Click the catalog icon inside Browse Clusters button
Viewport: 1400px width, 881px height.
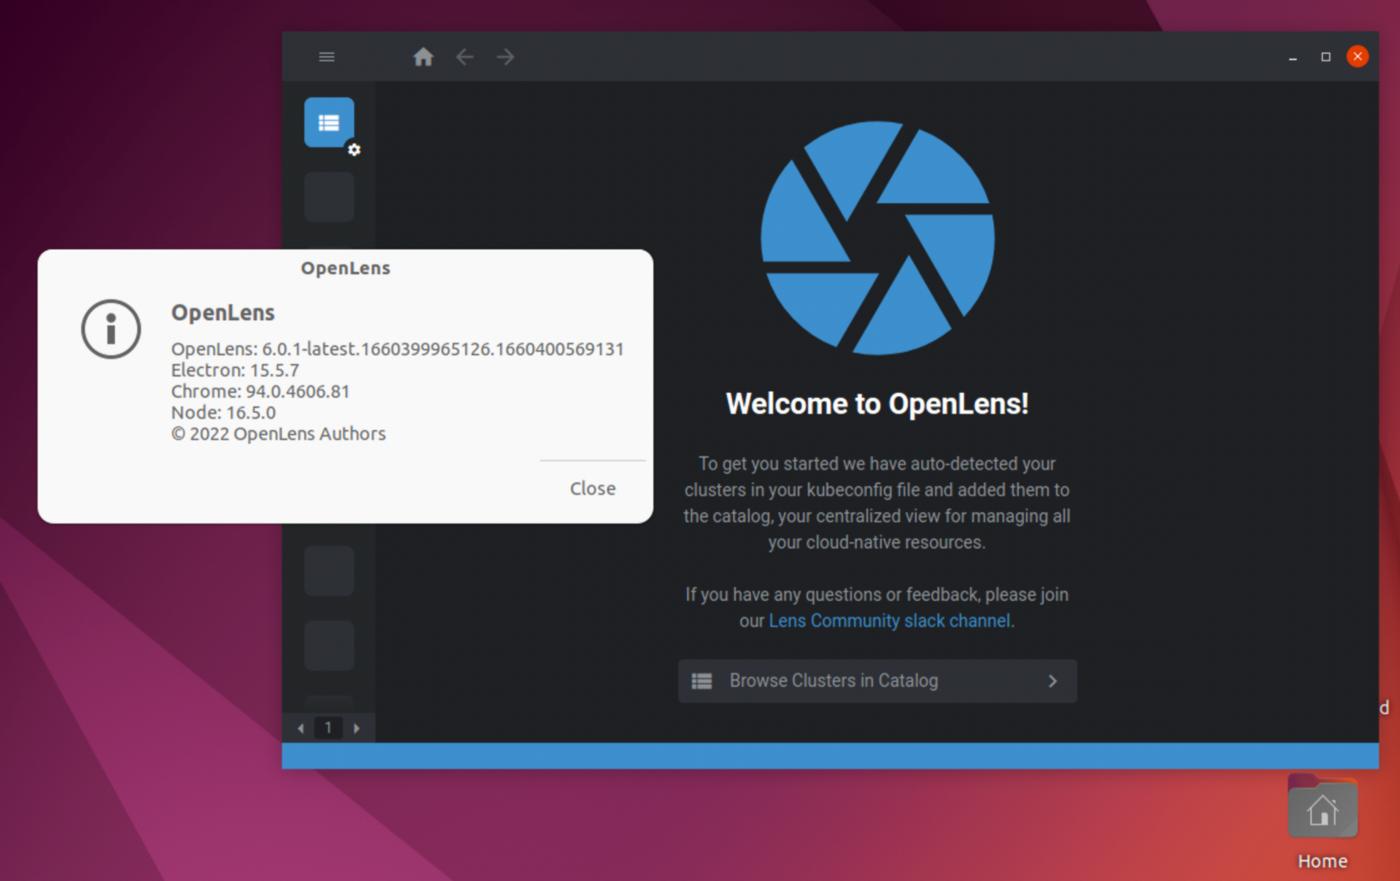(703, 681)
